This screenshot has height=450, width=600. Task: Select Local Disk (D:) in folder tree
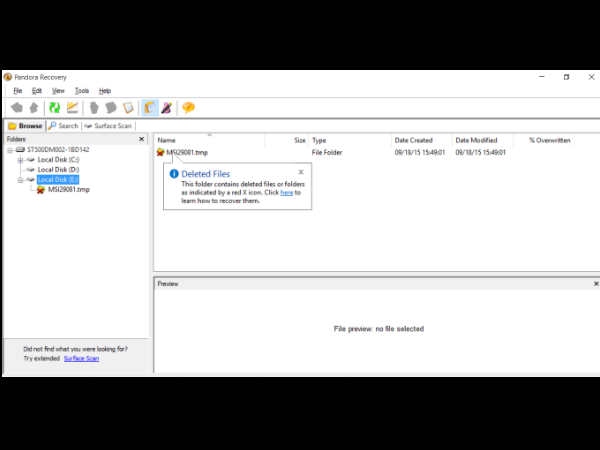(x=58, y=170)
